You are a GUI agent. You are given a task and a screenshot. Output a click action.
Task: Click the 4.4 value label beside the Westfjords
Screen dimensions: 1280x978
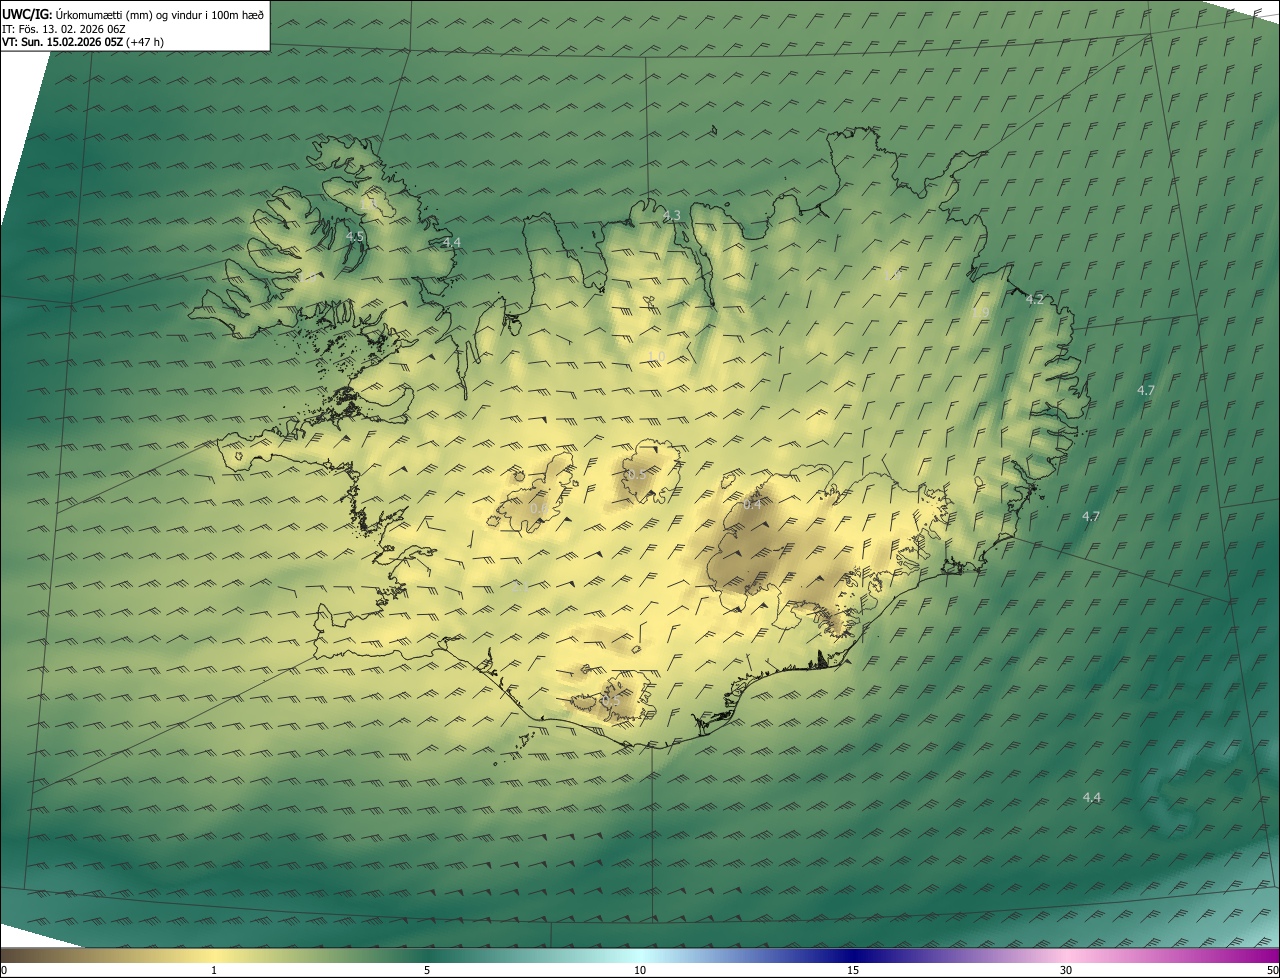[x=452, y=243]
